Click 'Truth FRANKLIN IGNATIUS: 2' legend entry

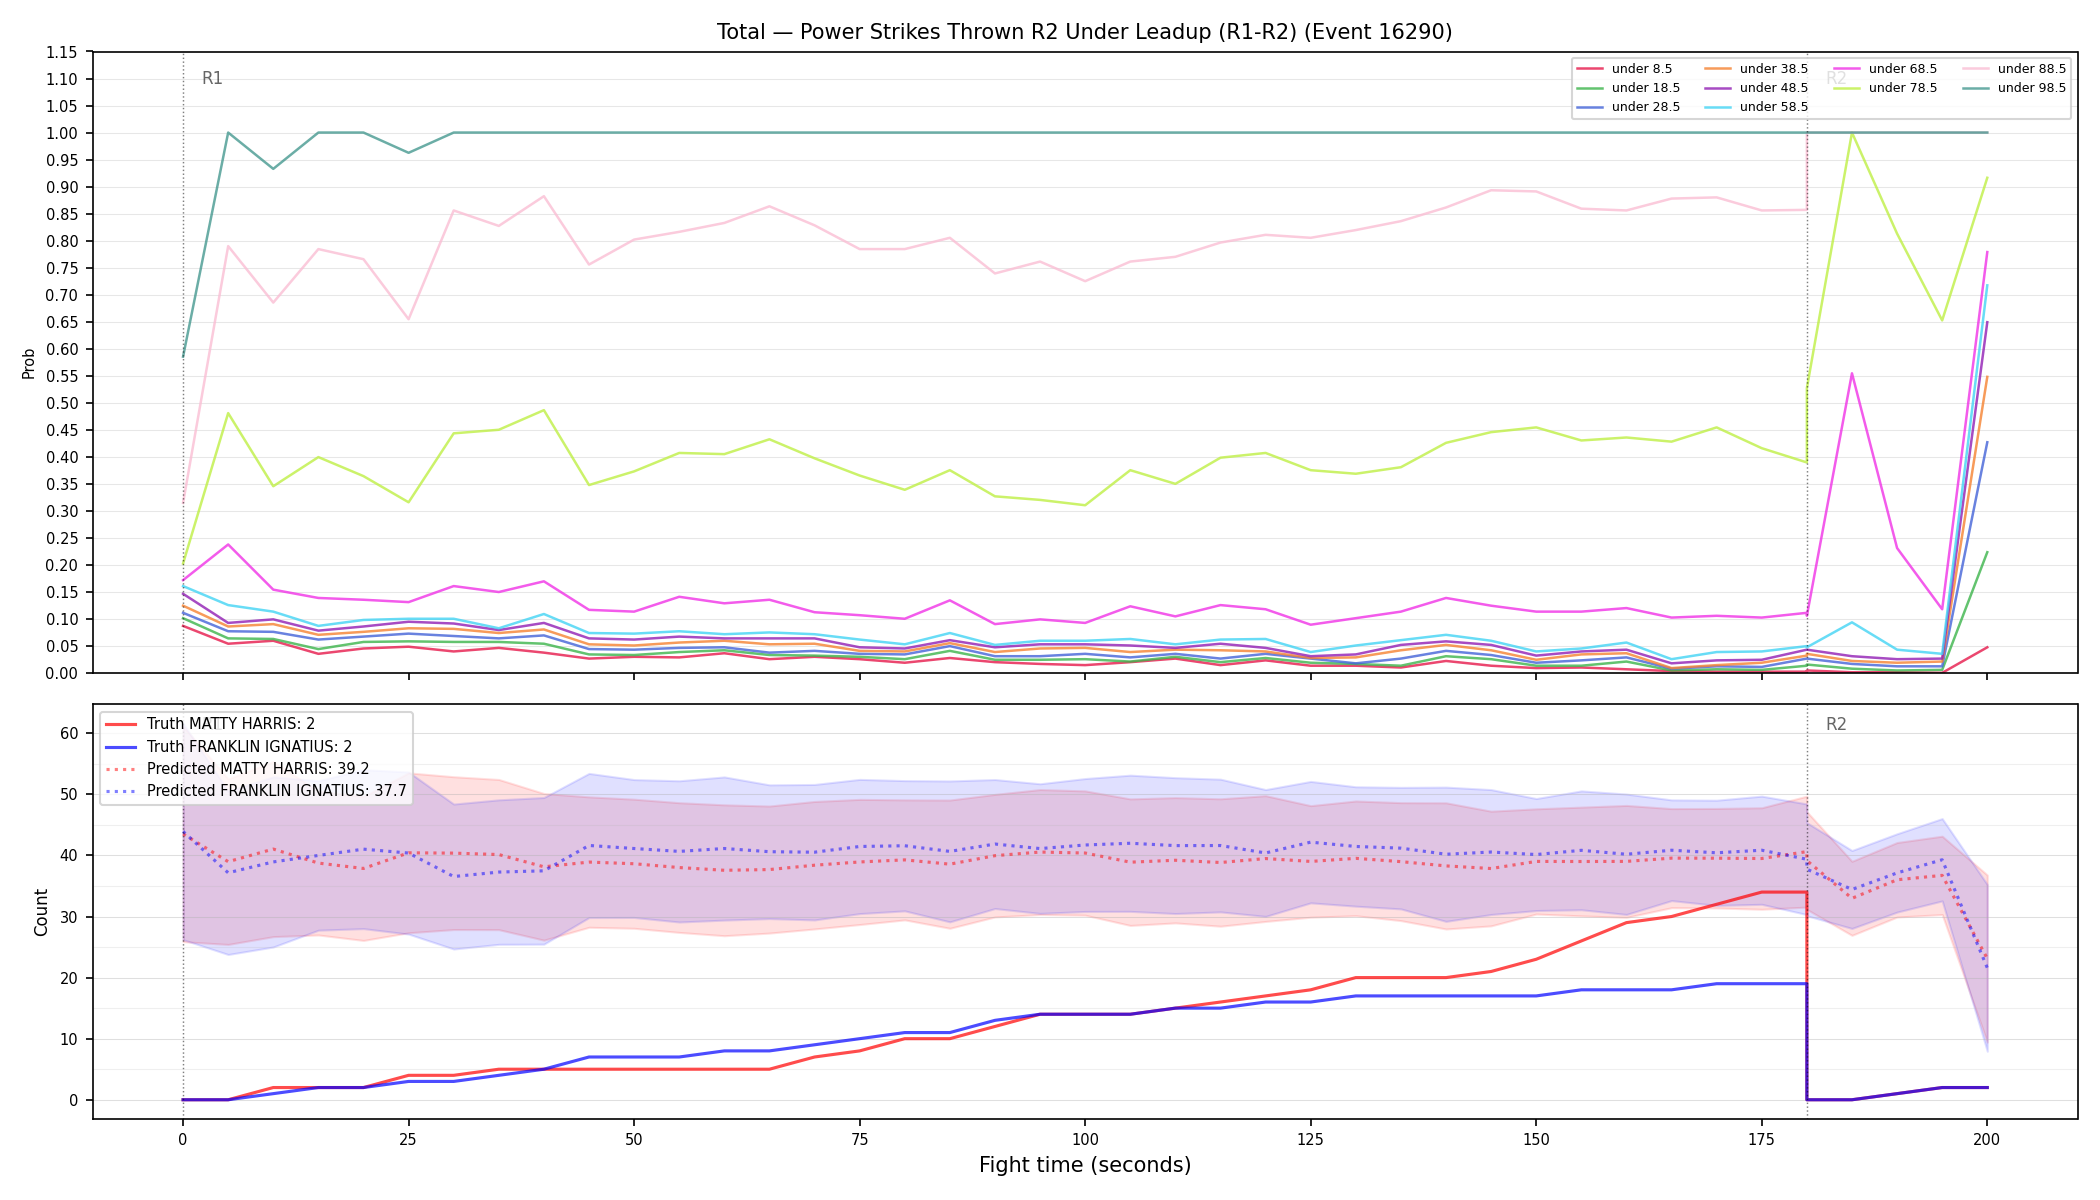click(x=228, y=746)
